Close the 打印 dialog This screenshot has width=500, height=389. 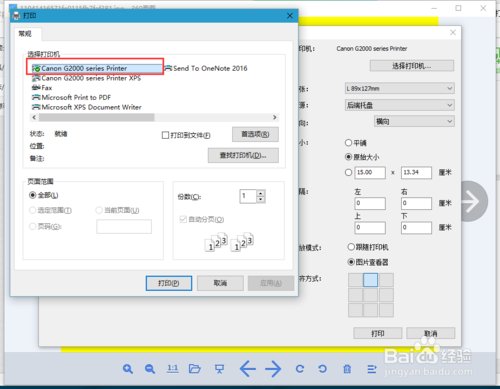pos(290,16)
